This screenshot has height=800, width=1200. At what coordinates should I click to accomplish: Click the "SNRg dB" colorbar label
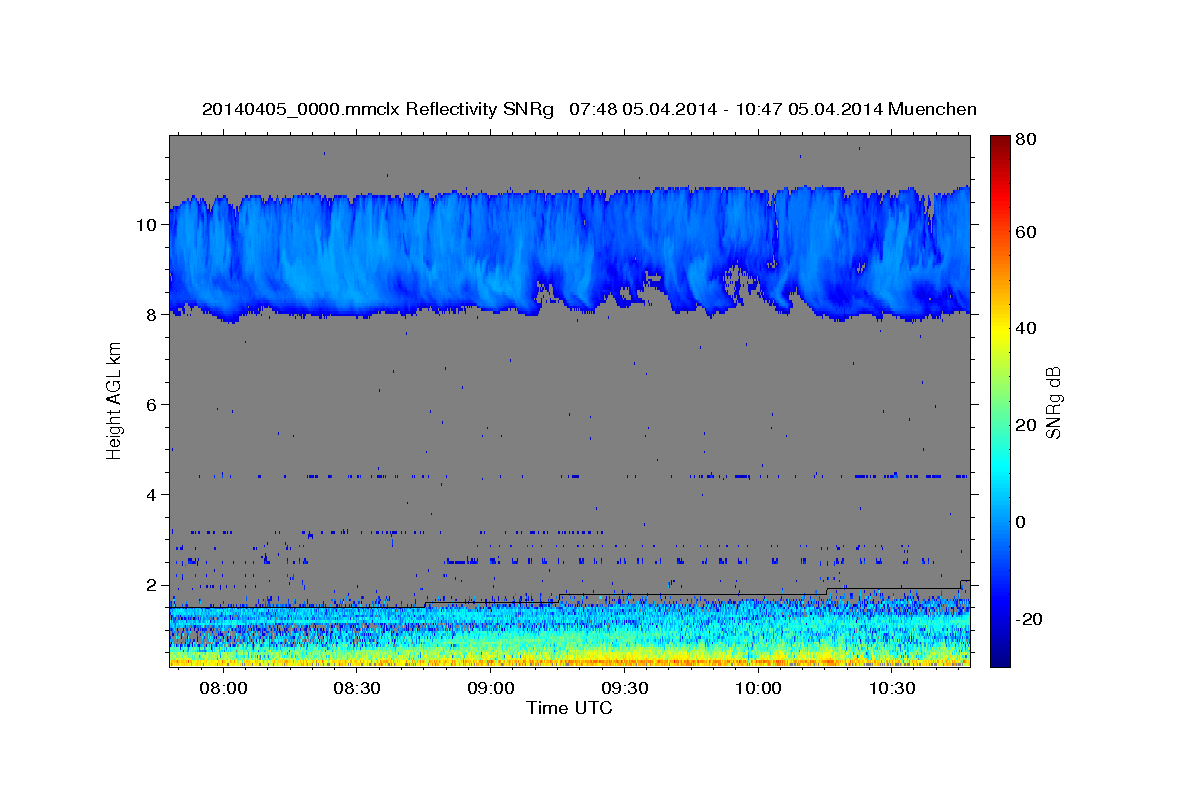click(x=1053, y=403)
